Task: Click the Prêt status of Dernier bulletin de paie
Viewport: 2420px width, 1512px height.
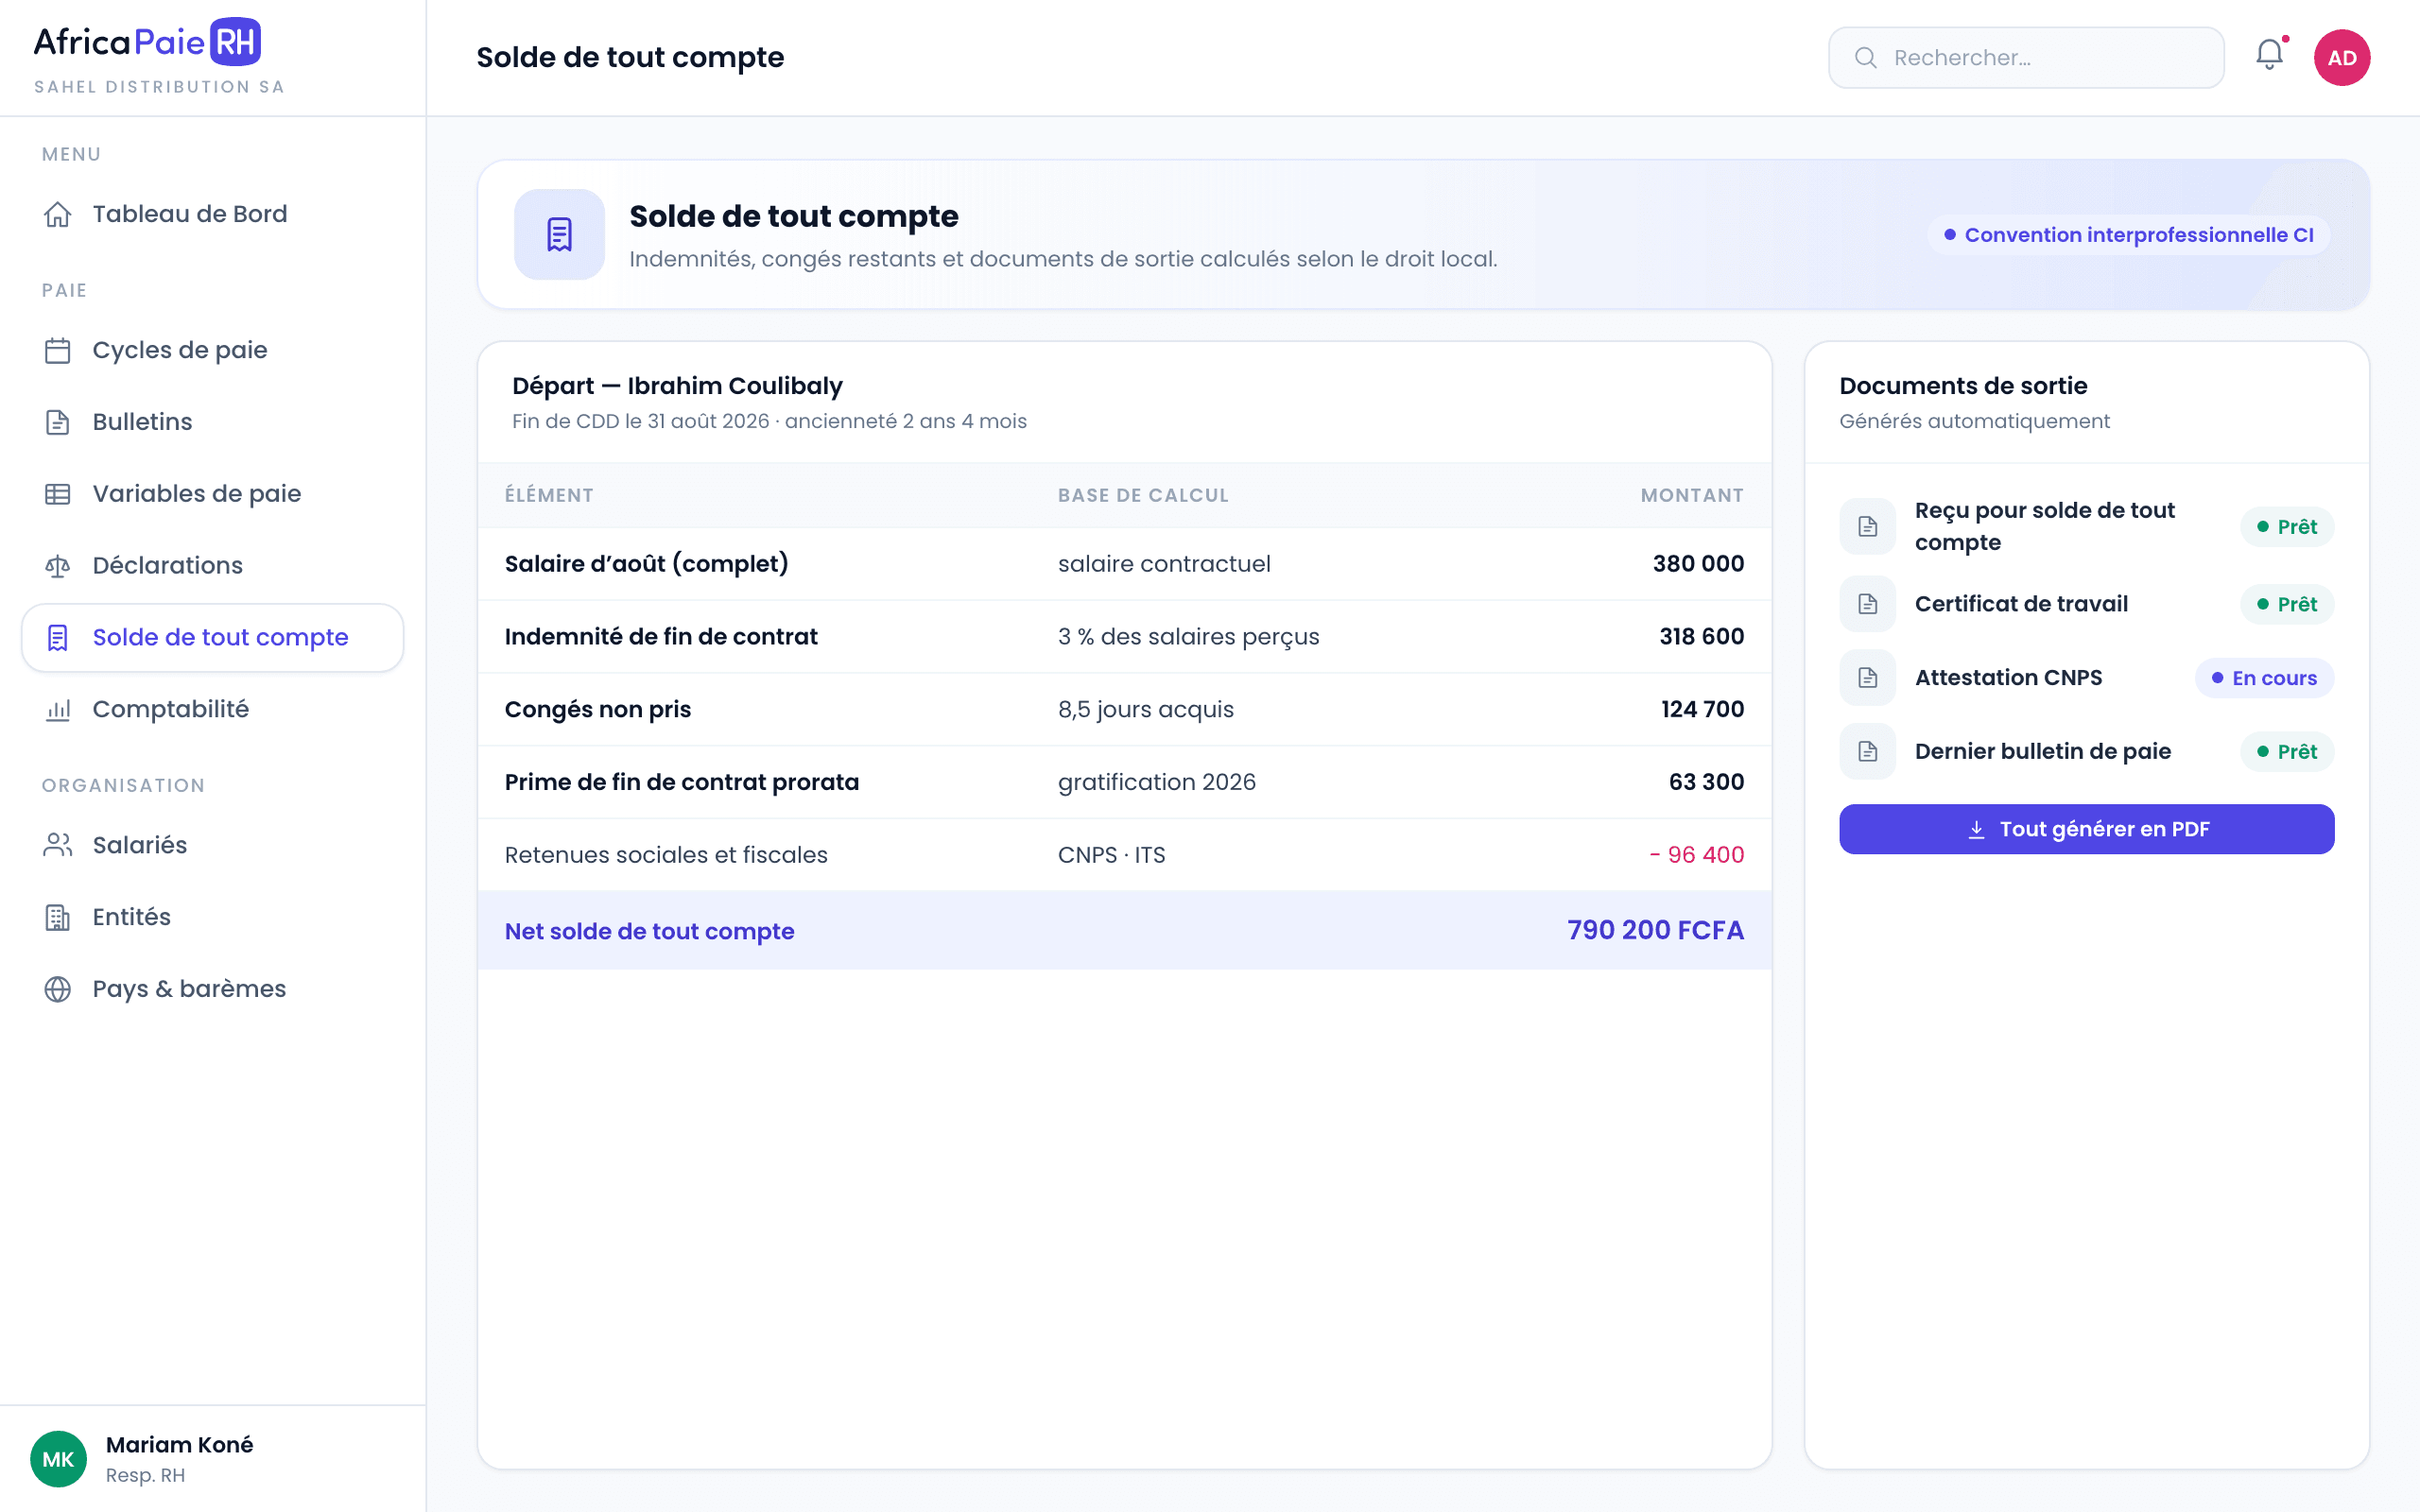Action: pyautogui.click(x=2286, y=752)
